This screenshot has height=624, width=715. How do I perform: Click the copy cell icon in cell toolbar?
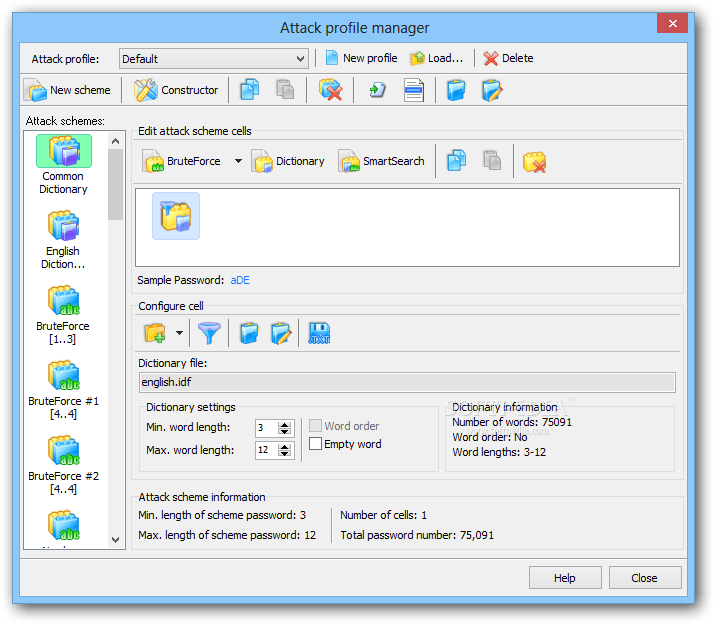456,161
